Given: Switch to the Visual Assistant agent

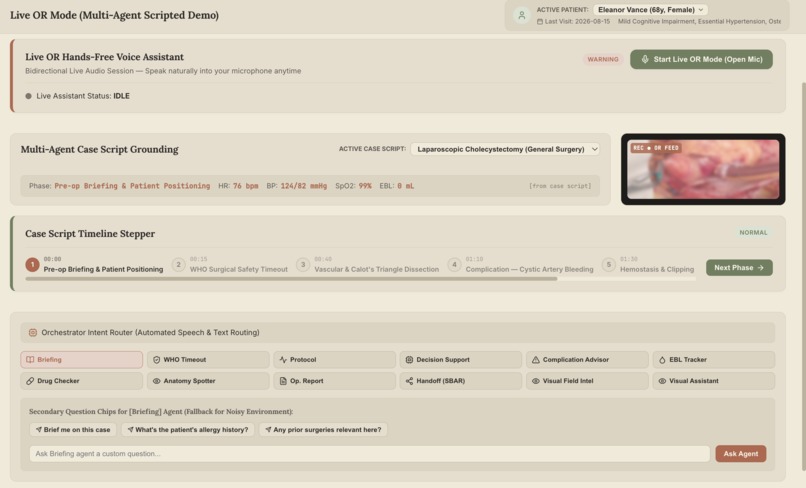Looking at the screenshot, I should click(x=713, y=381).
